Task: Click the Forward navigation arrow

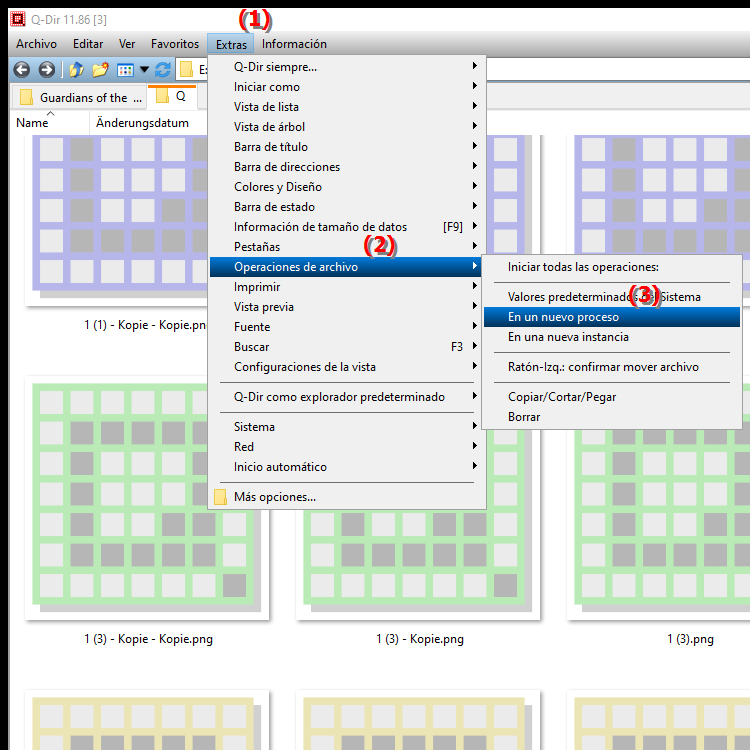Action: point(46,70)
